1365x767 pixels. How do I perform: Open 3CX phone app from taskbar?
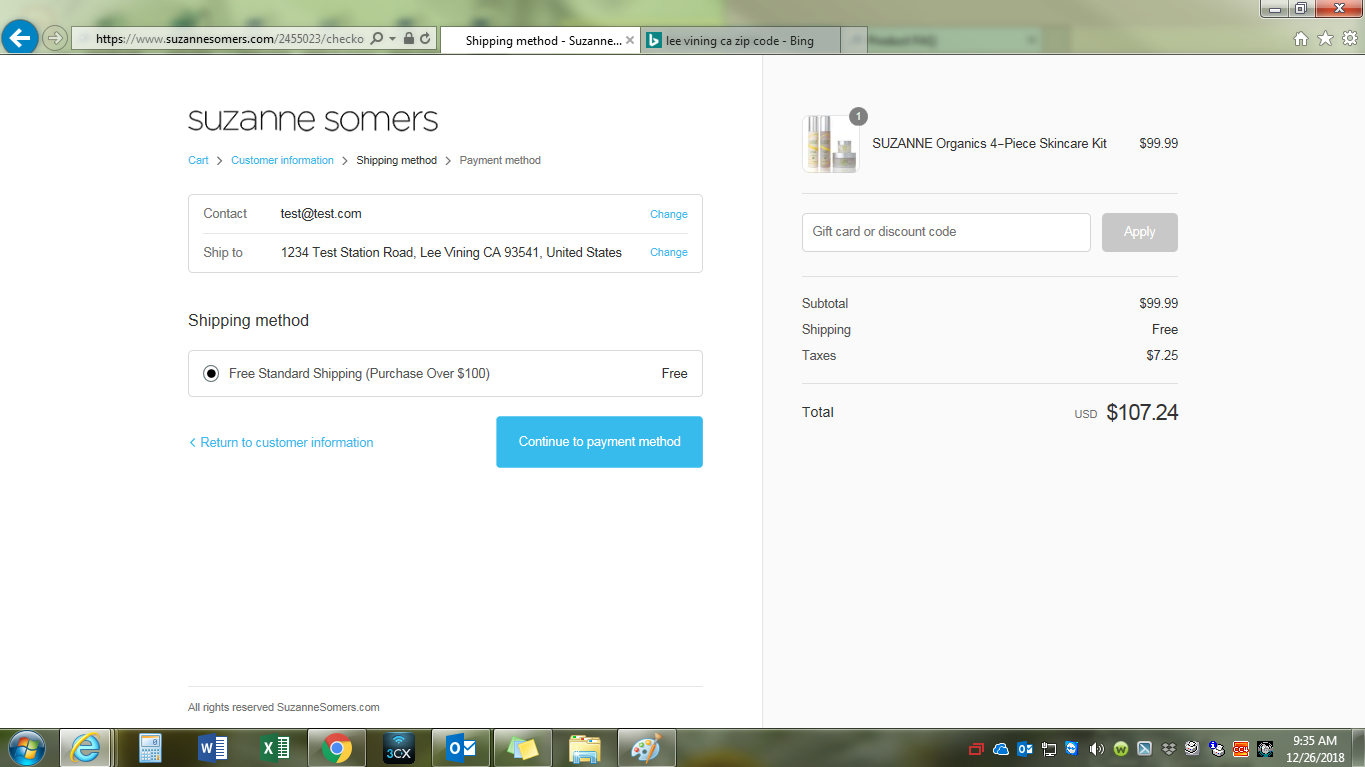[399, 748]
